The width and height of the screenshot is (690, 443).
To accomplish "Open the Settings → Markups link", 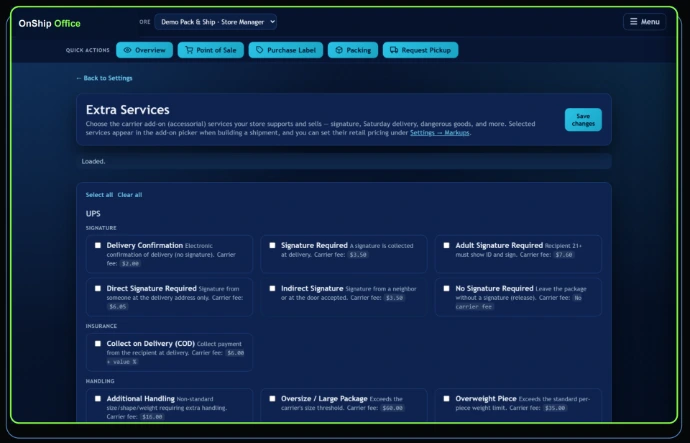I will pyautogui.click(x=440, y=132).
